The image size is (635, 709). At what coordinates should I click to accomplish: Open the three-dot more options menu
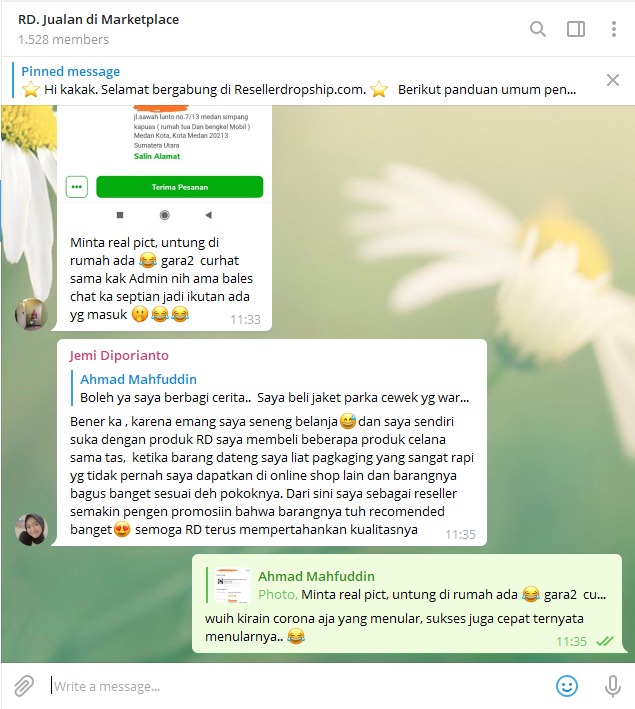(613, 29)
